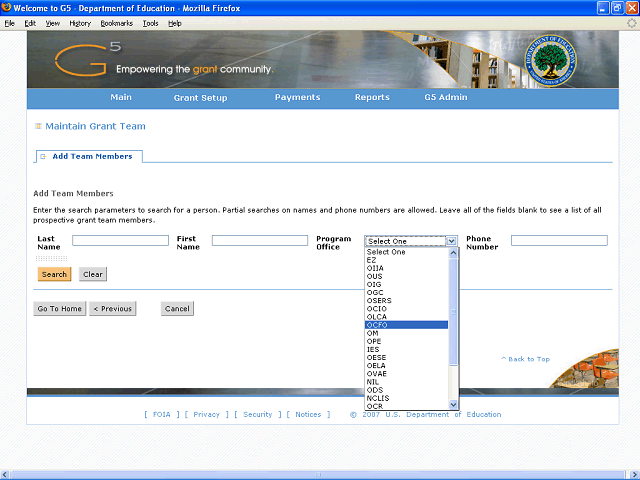Go to Main navigation item
Image resolution: width=640 pixels, height=480 pixels.
tap(121, 97)
